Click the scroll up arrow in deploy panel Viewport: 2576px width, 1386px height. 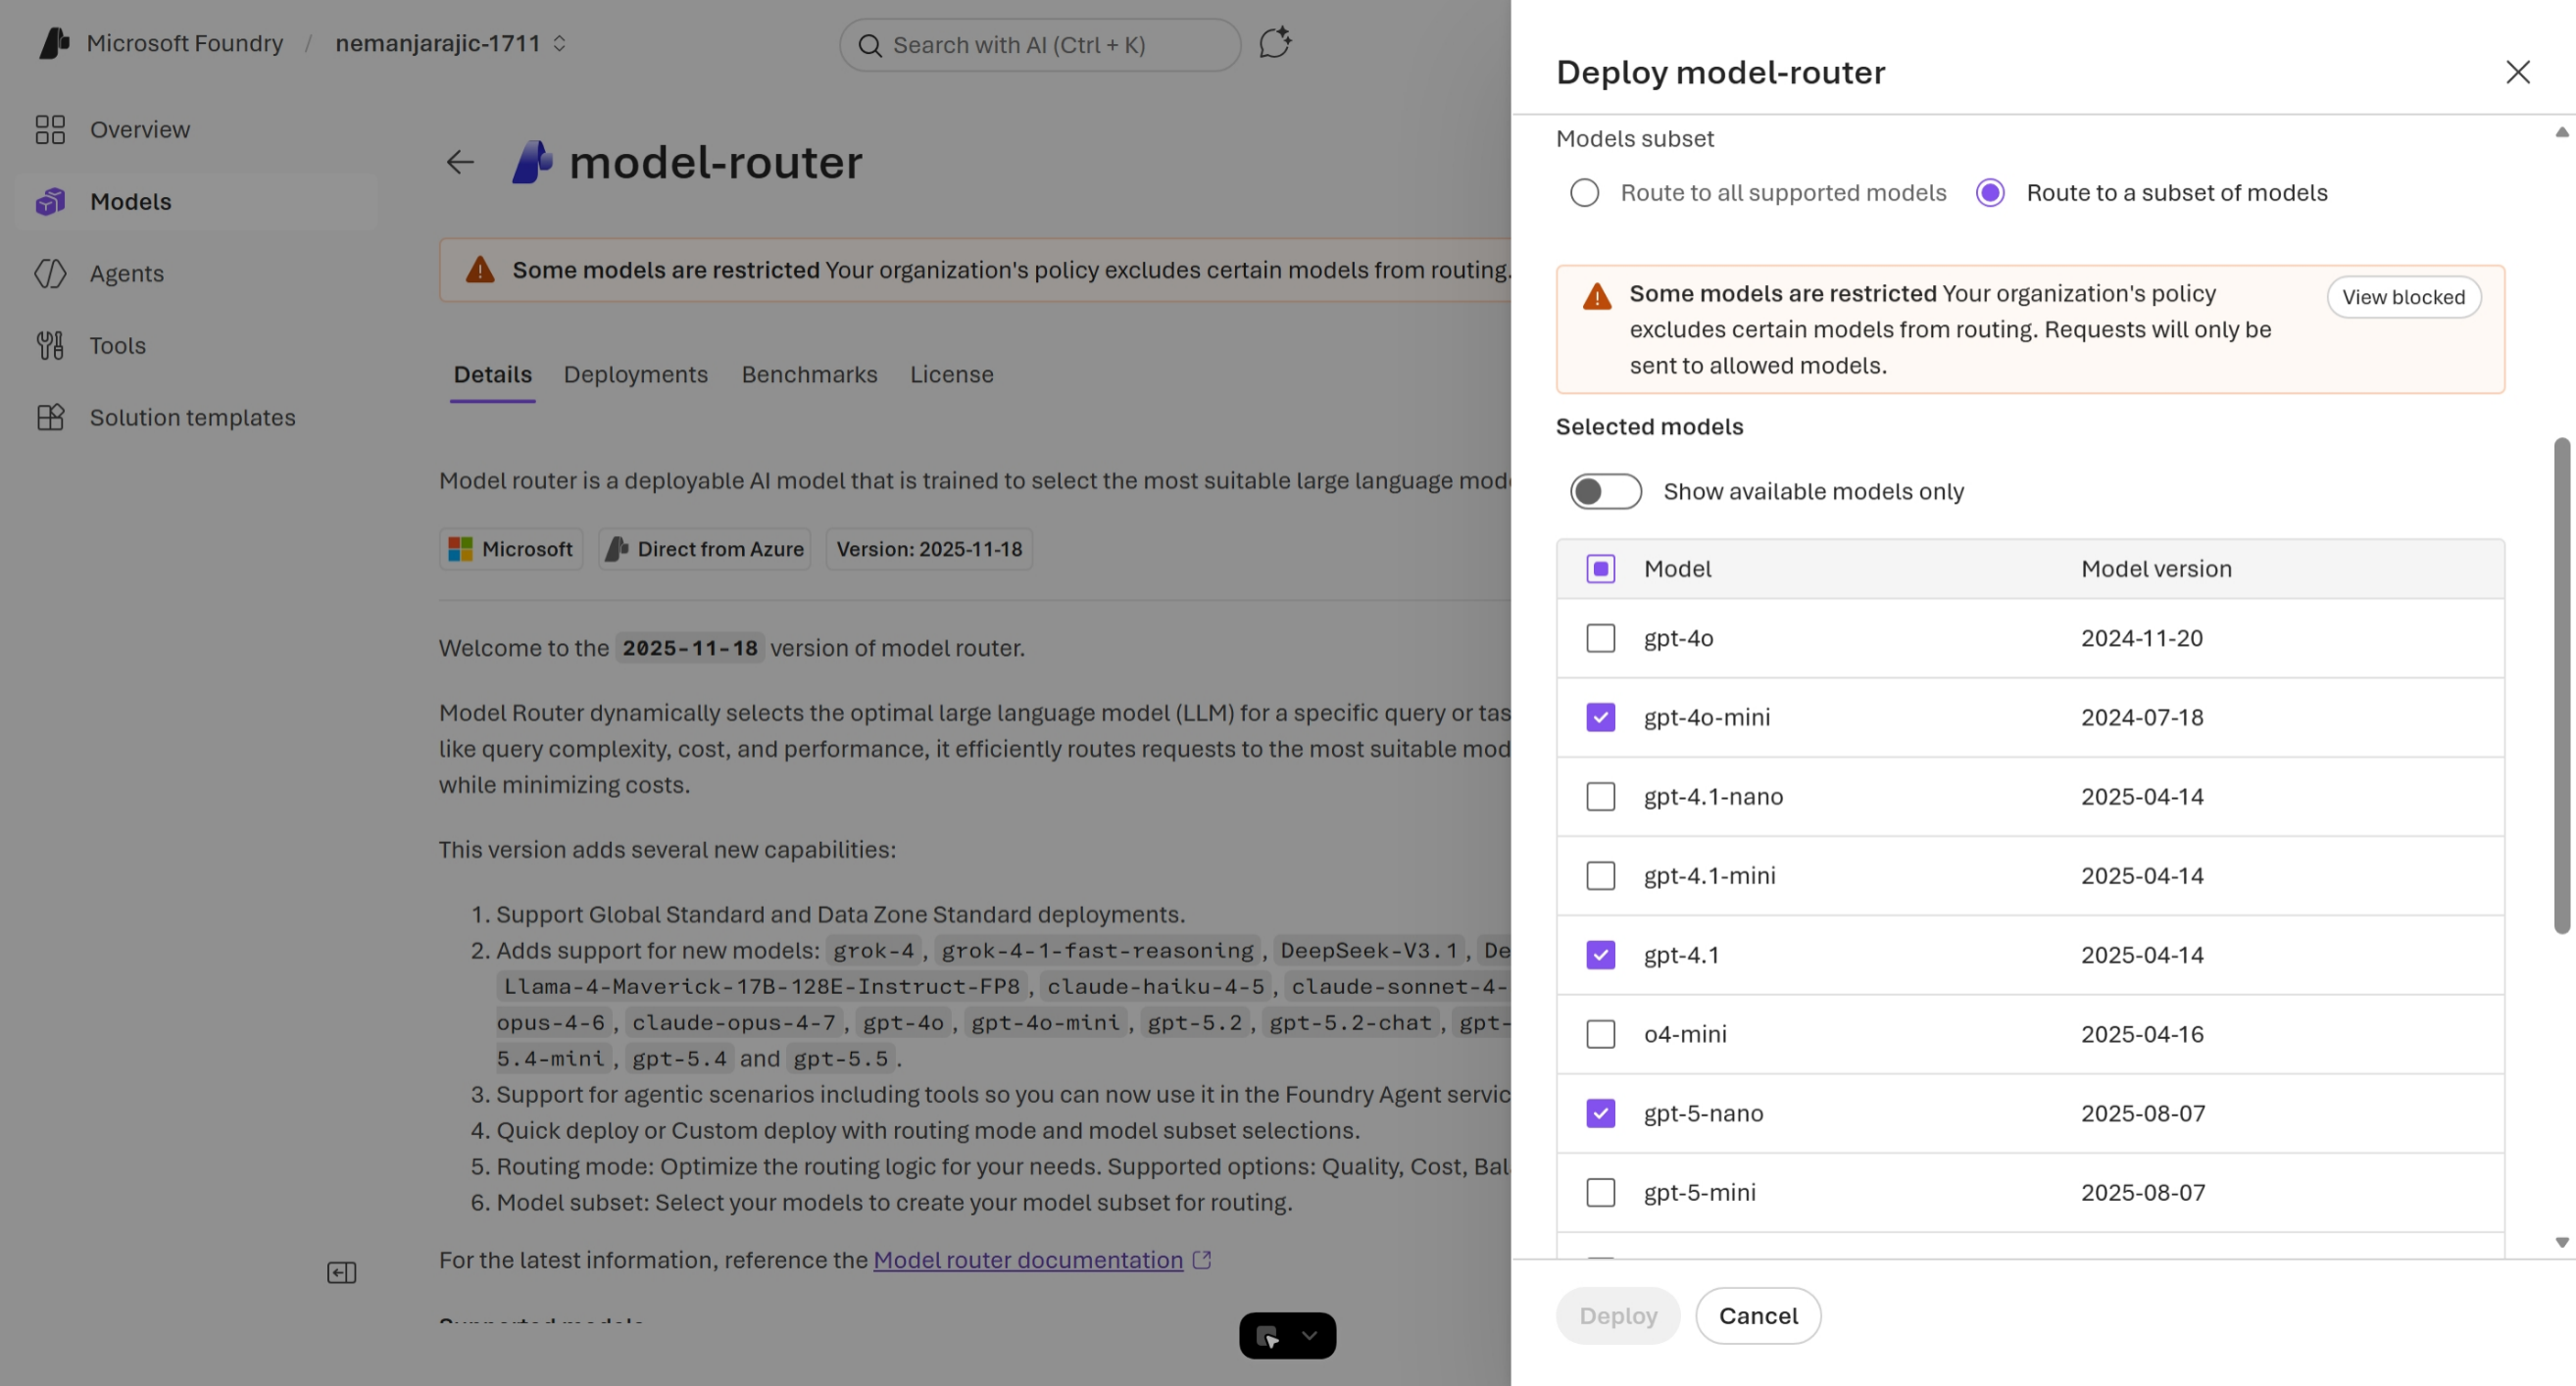(2561, 132)
